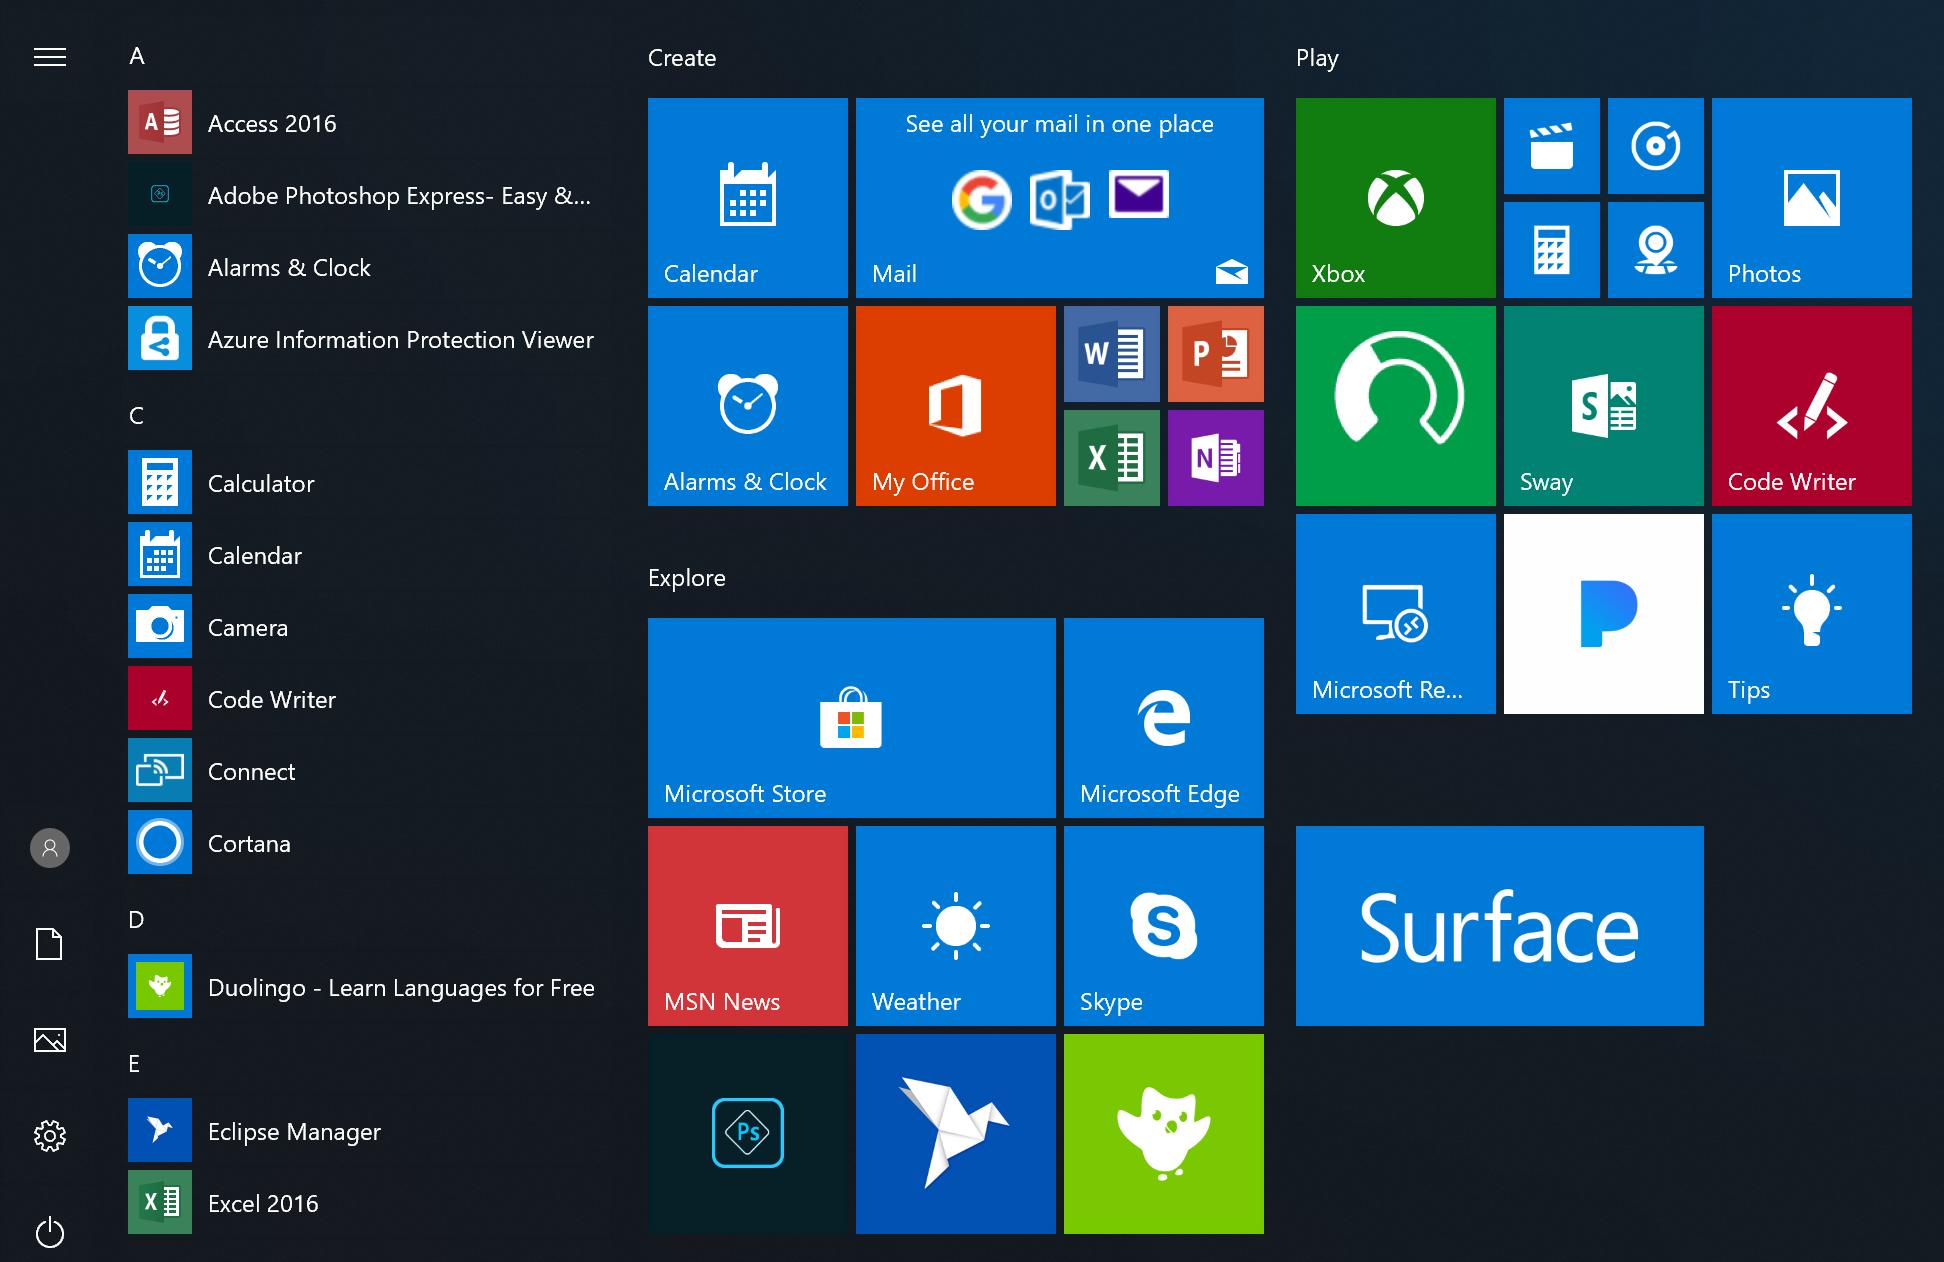Click the user account icon
Image resolution: width=1944 pixels, height=1262 pixels.
49,847
